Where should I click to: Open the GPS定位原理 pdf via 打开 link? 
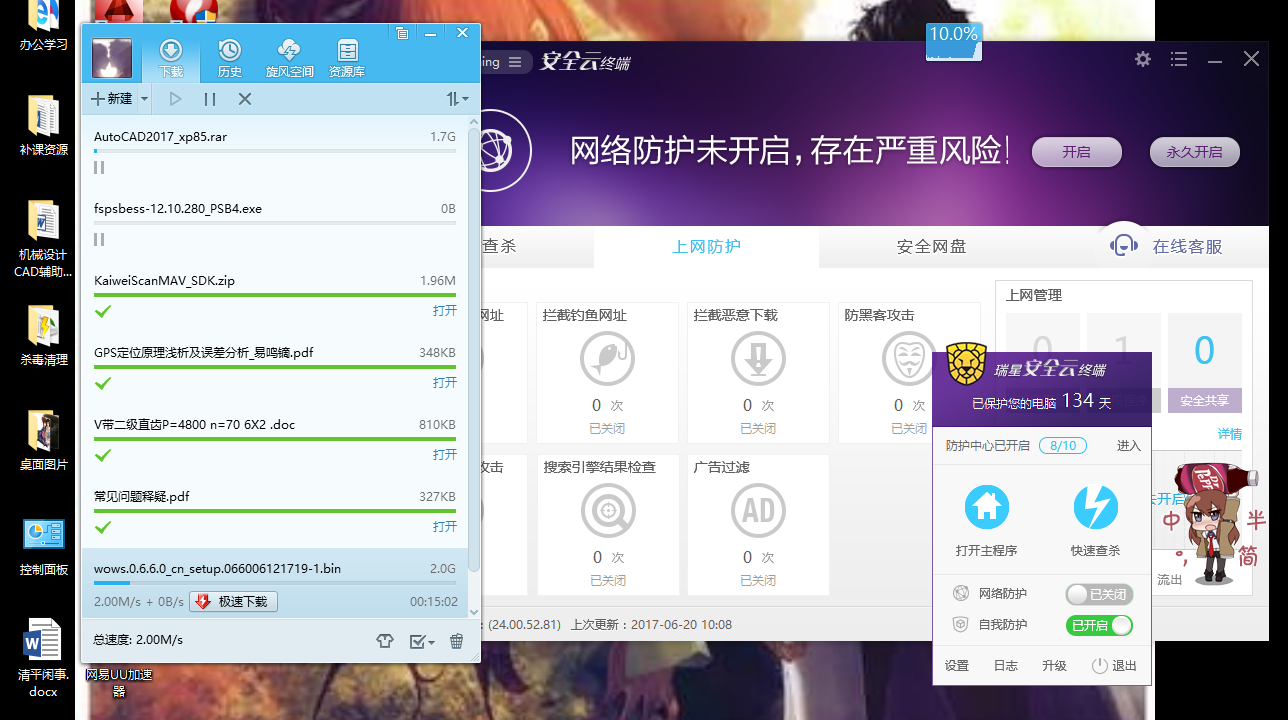445,383
